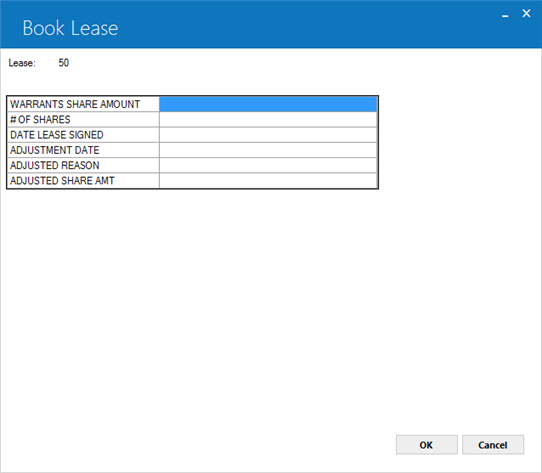The width and height of the screenshot is (542, 473).
Task: Select the WARRANTS SHARE AMOUNT row label
Action: coord(83,104)
